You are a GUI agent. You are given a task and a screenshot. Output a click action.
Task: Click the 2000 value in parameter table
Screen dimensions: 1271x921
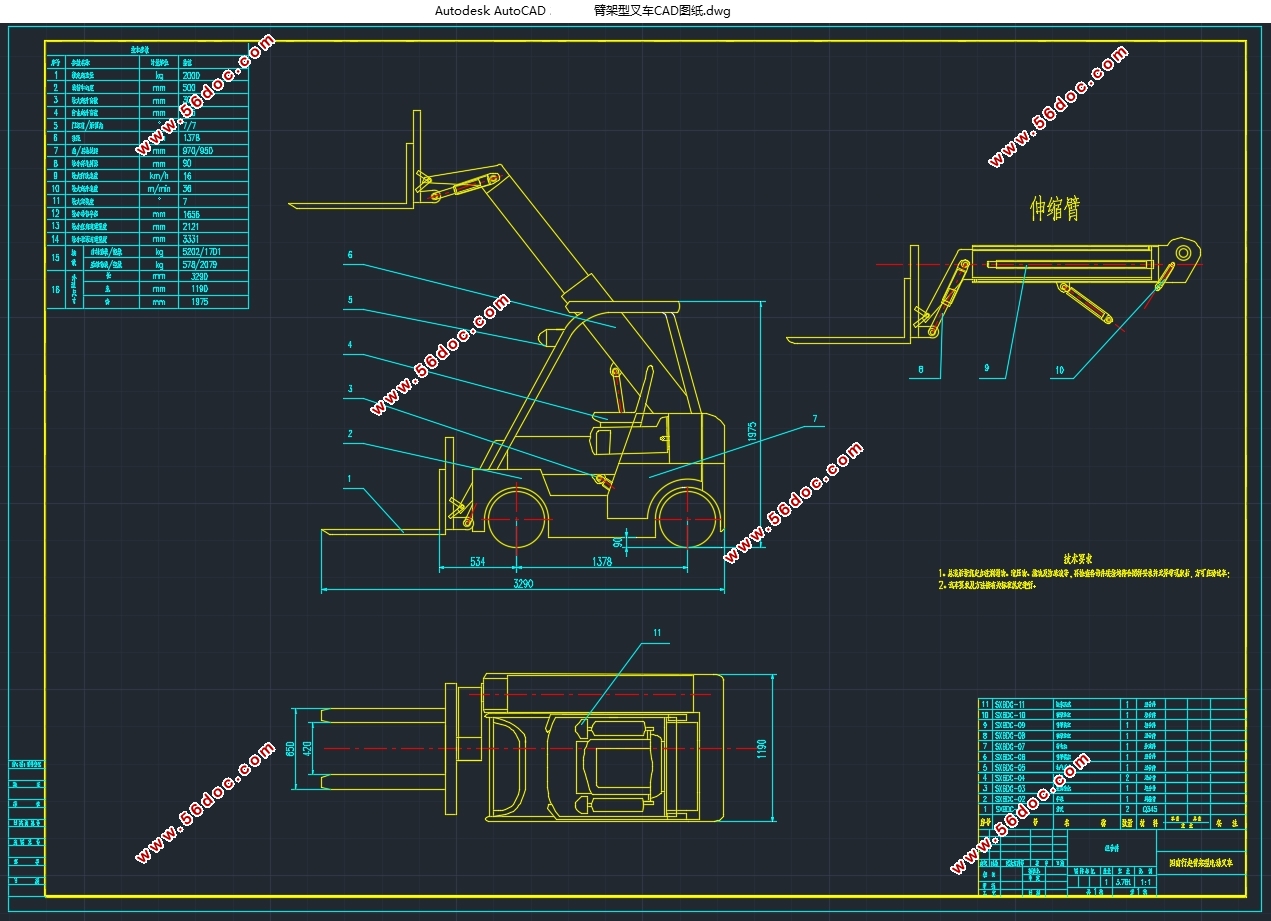[191, 75]
